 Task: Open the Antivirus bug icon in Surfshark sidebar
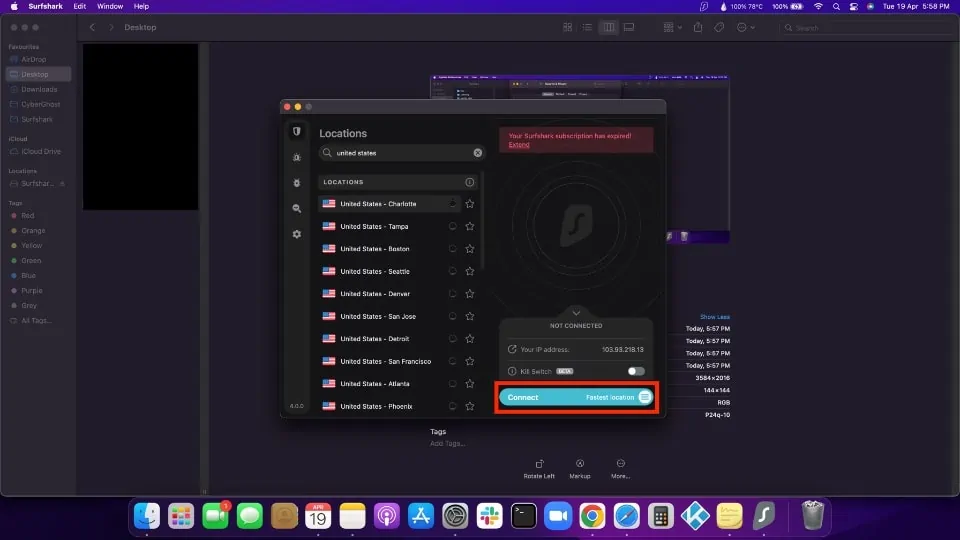297,183
